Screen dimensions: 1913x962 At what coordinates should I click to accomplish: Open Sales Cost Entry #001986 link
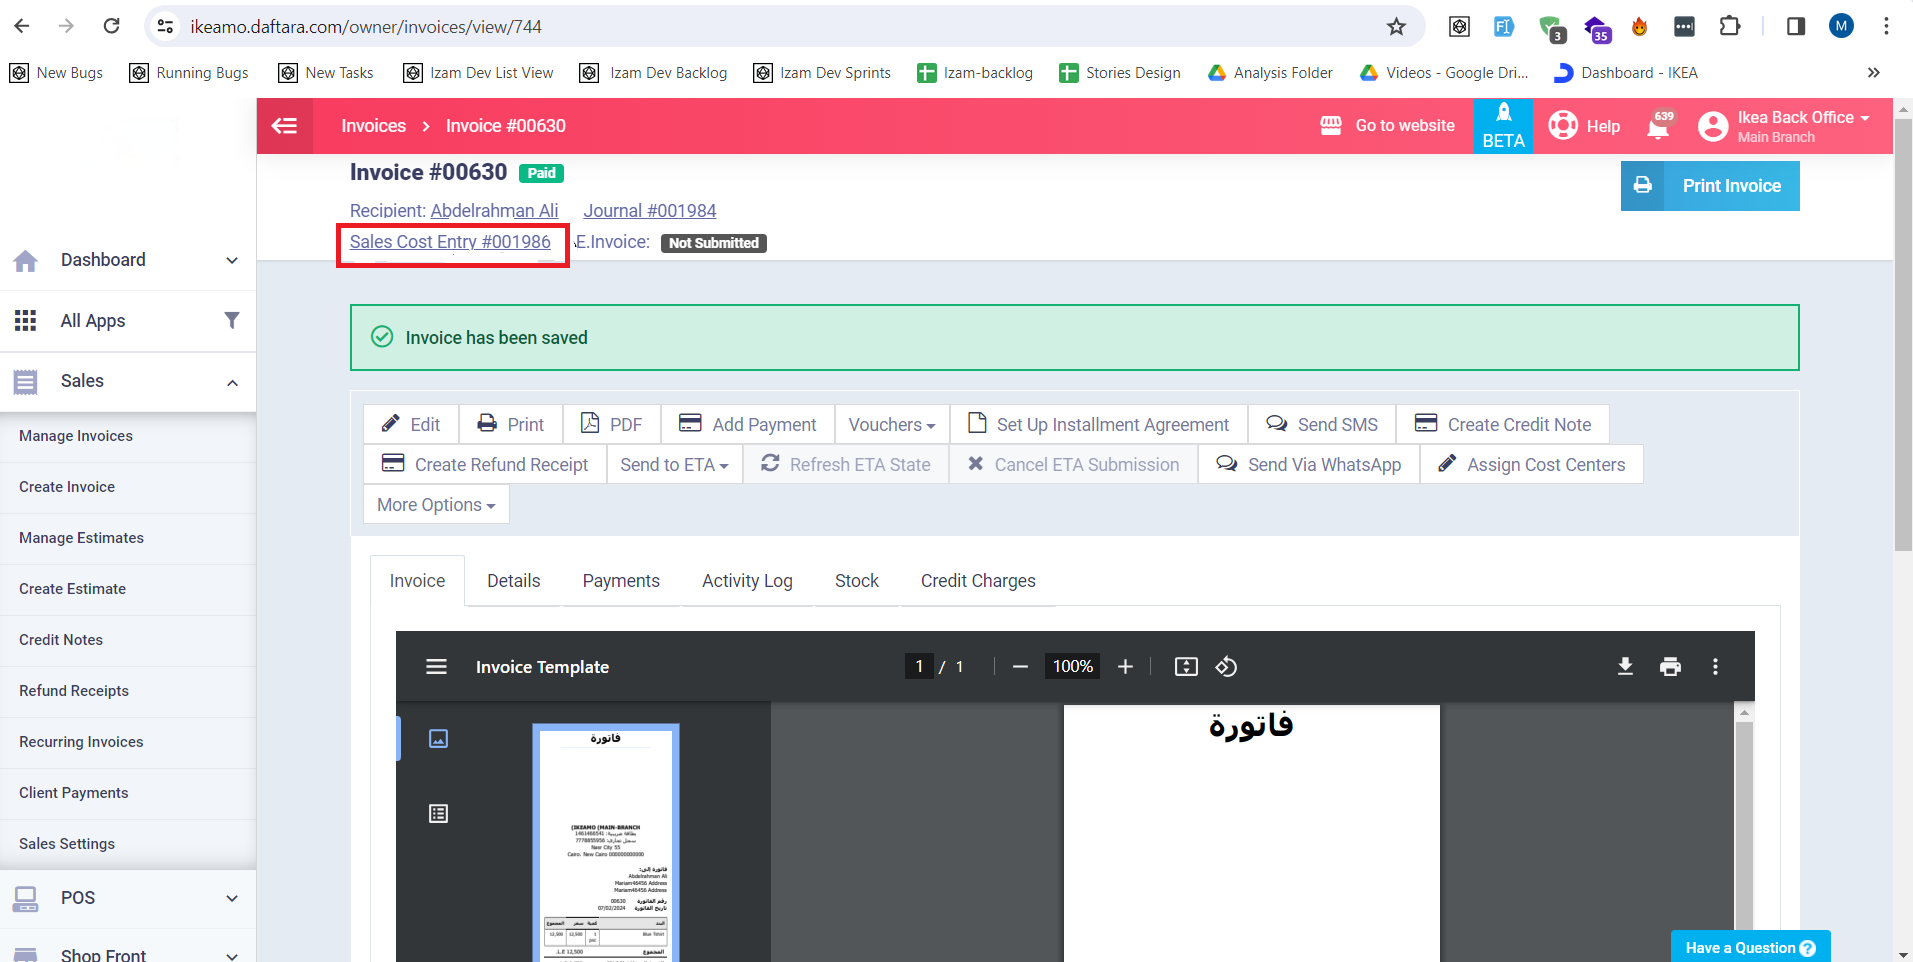pyautogui.click(x=450, y=242)
